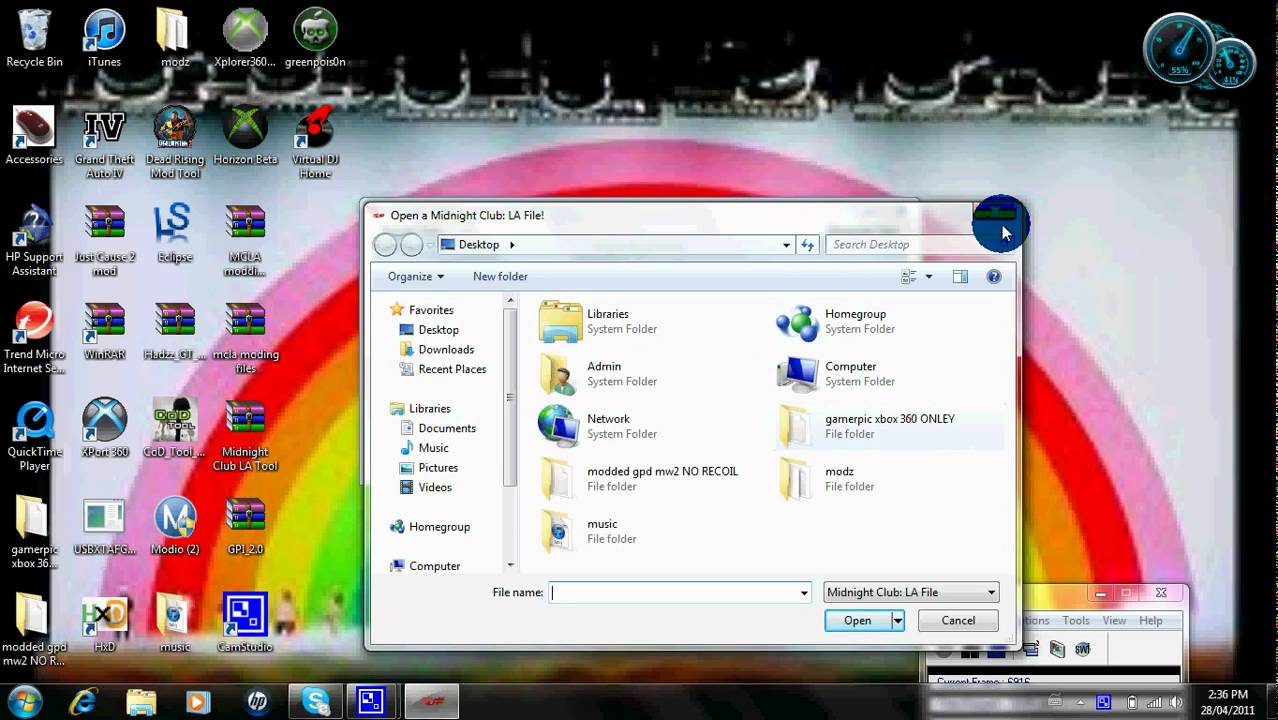Click the Back arrow in the dialog
The height and width of the screenshot is (720, 1278).
coord(385,245)
